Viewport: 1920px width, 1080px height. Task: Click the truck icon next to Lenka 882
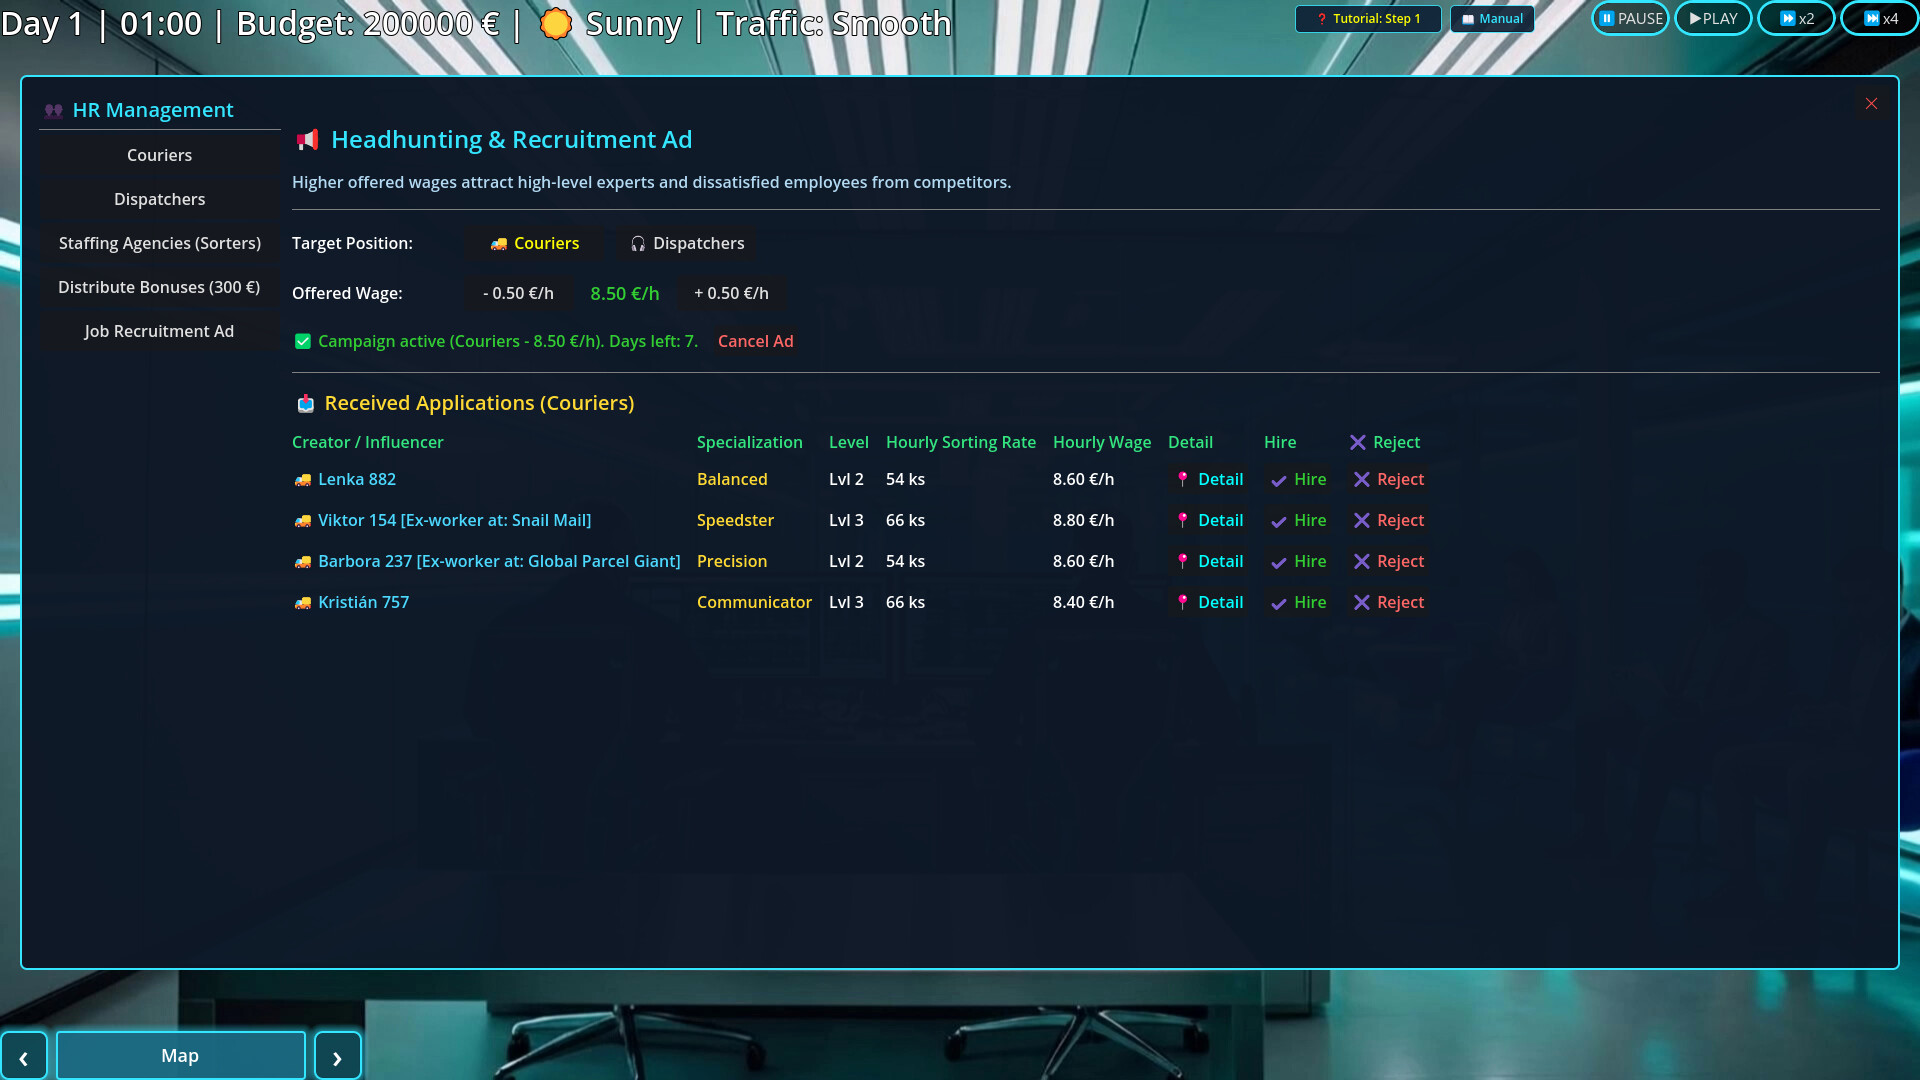coord(302,480)
